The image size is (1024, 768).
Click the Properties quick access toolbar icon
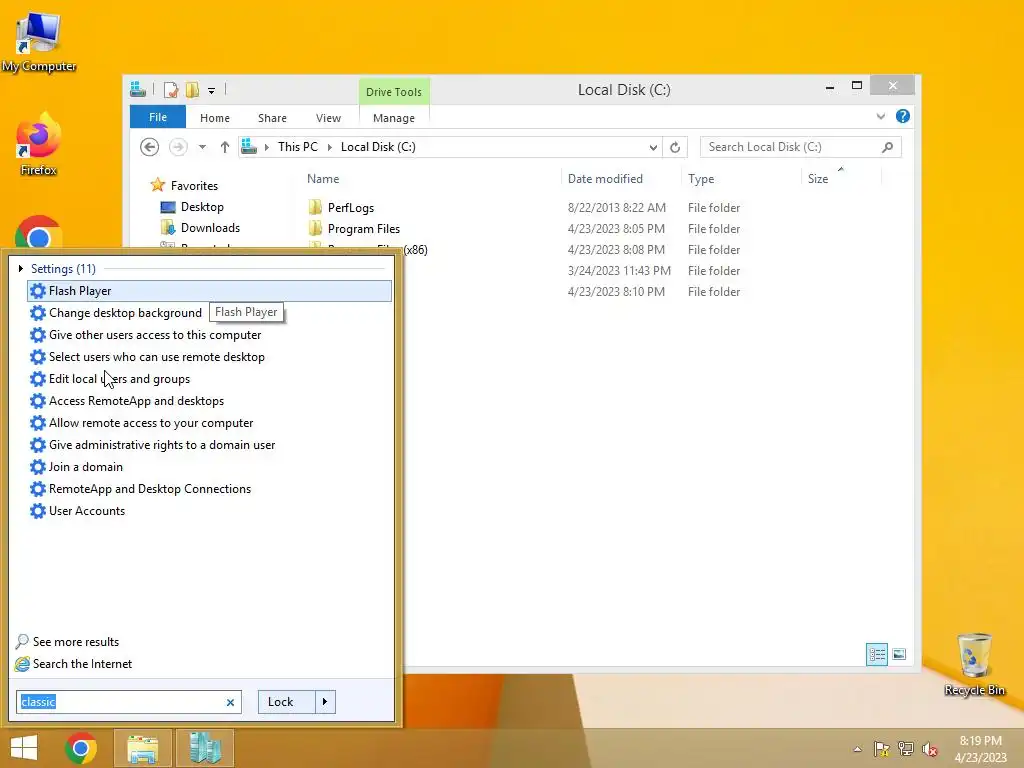pos(171,90)
